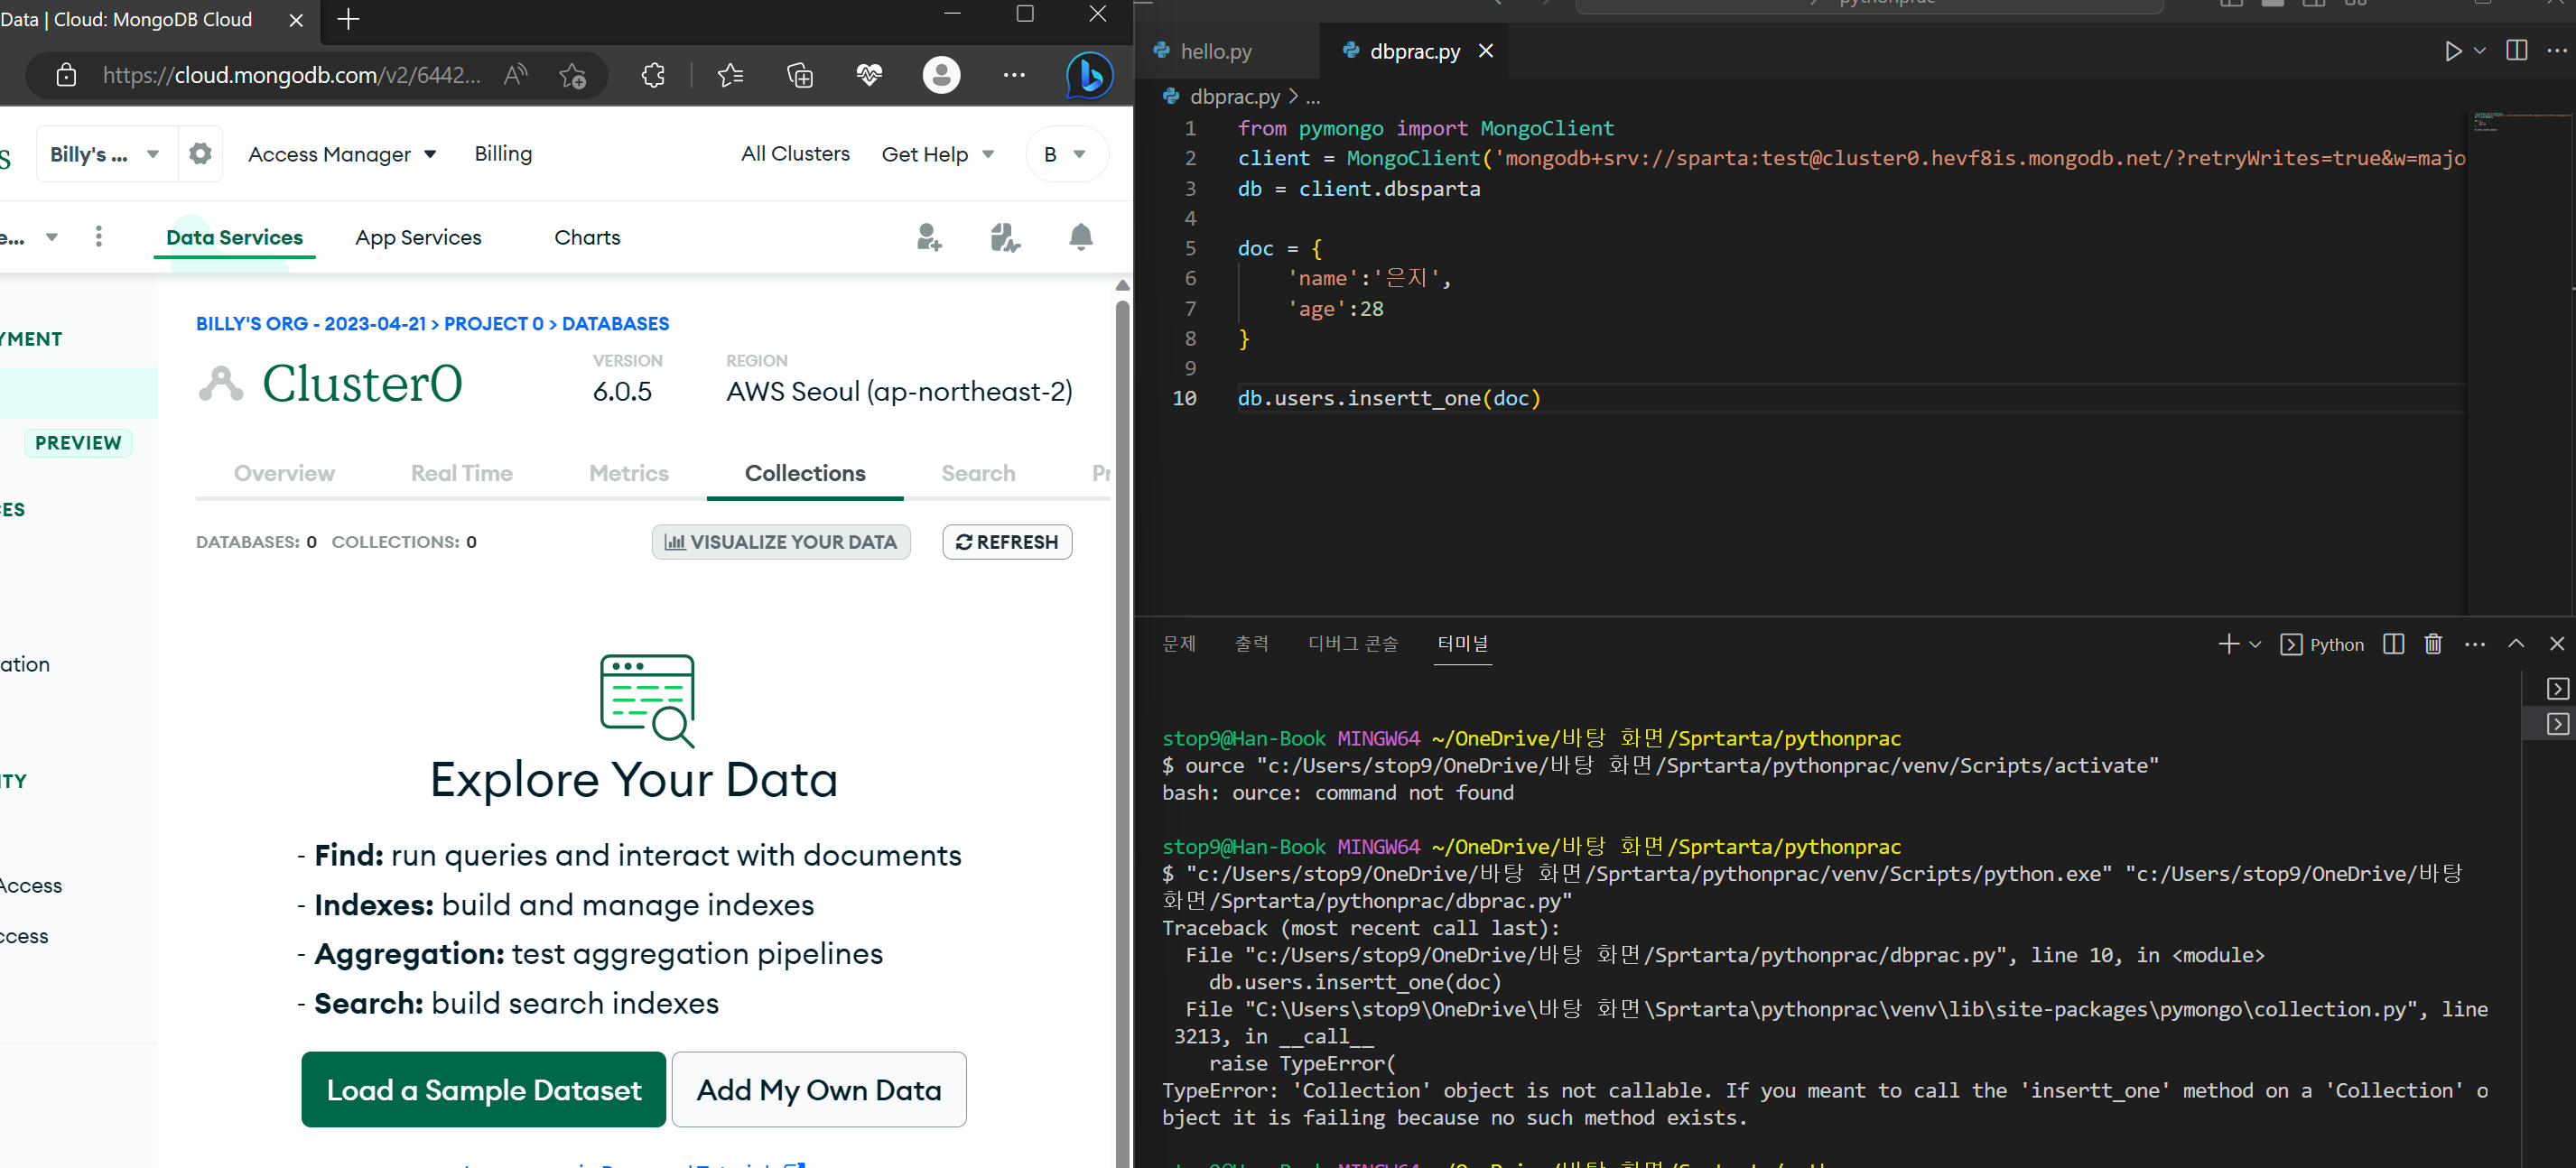Open the cluster Overview tab
2576x1168 pixels.
click(x=284, y=473)
